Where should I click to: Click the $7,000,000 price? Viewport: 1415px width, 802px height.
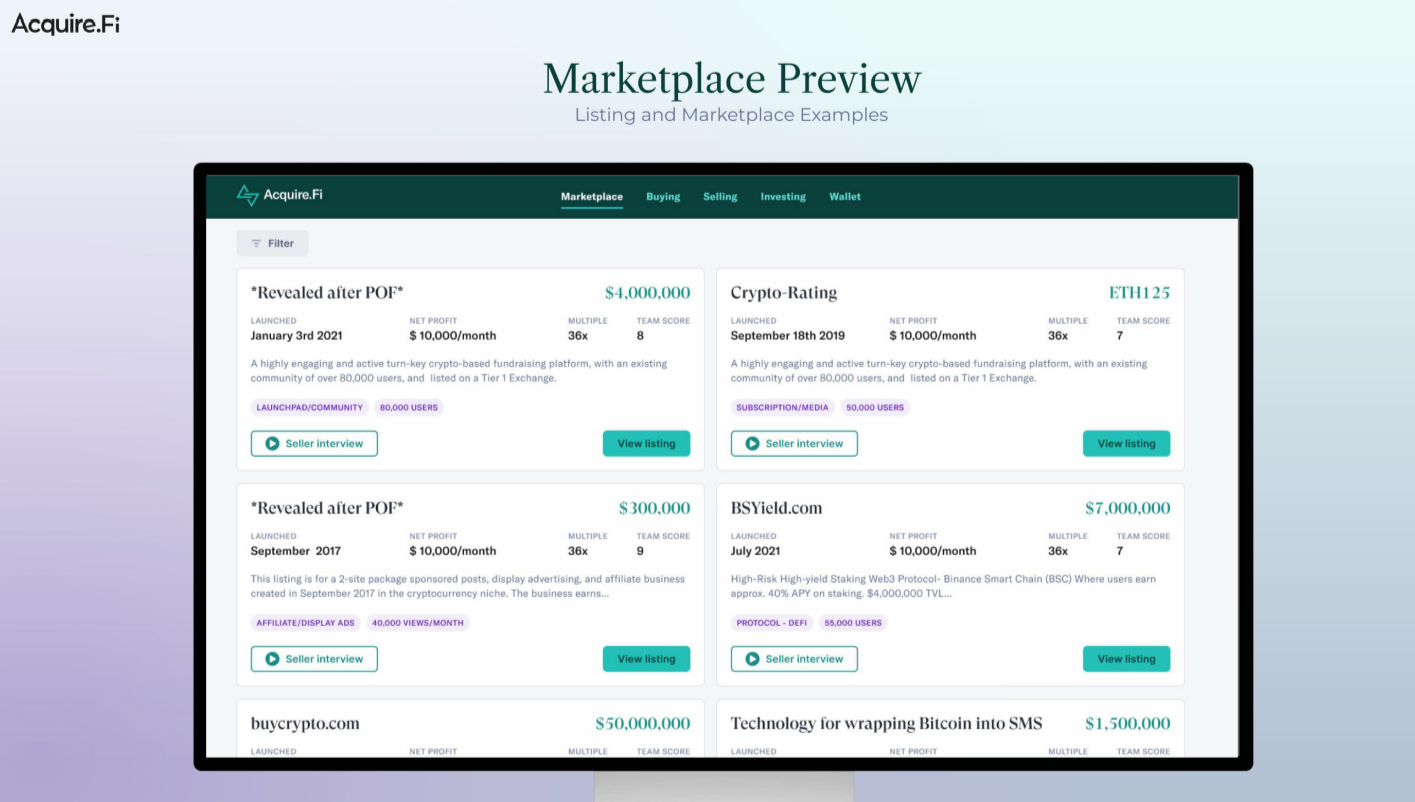1127,508
